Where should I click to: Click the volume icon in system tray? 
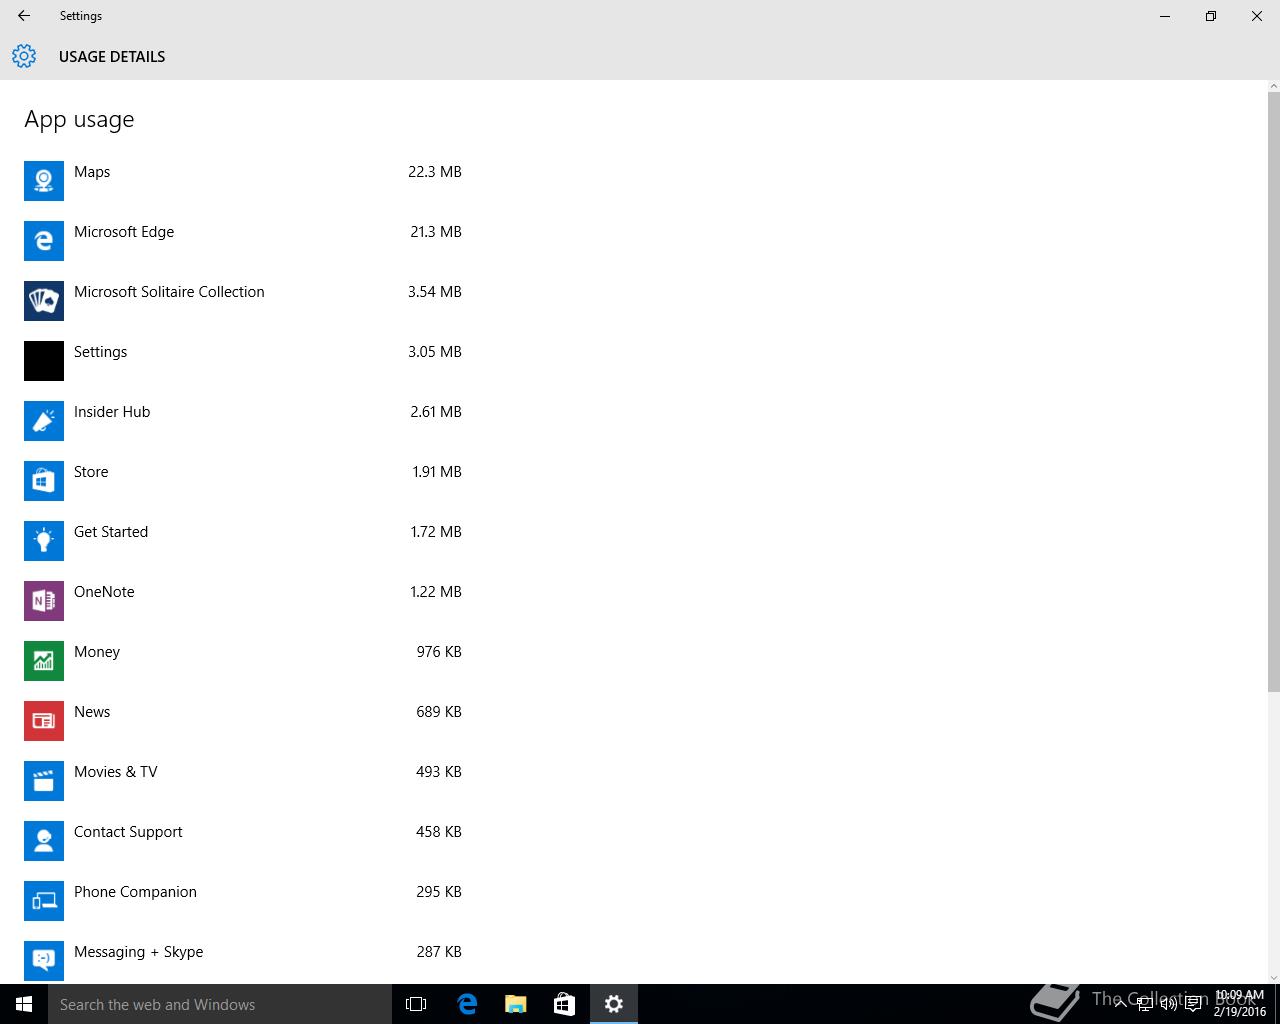pos(1169,1004)
